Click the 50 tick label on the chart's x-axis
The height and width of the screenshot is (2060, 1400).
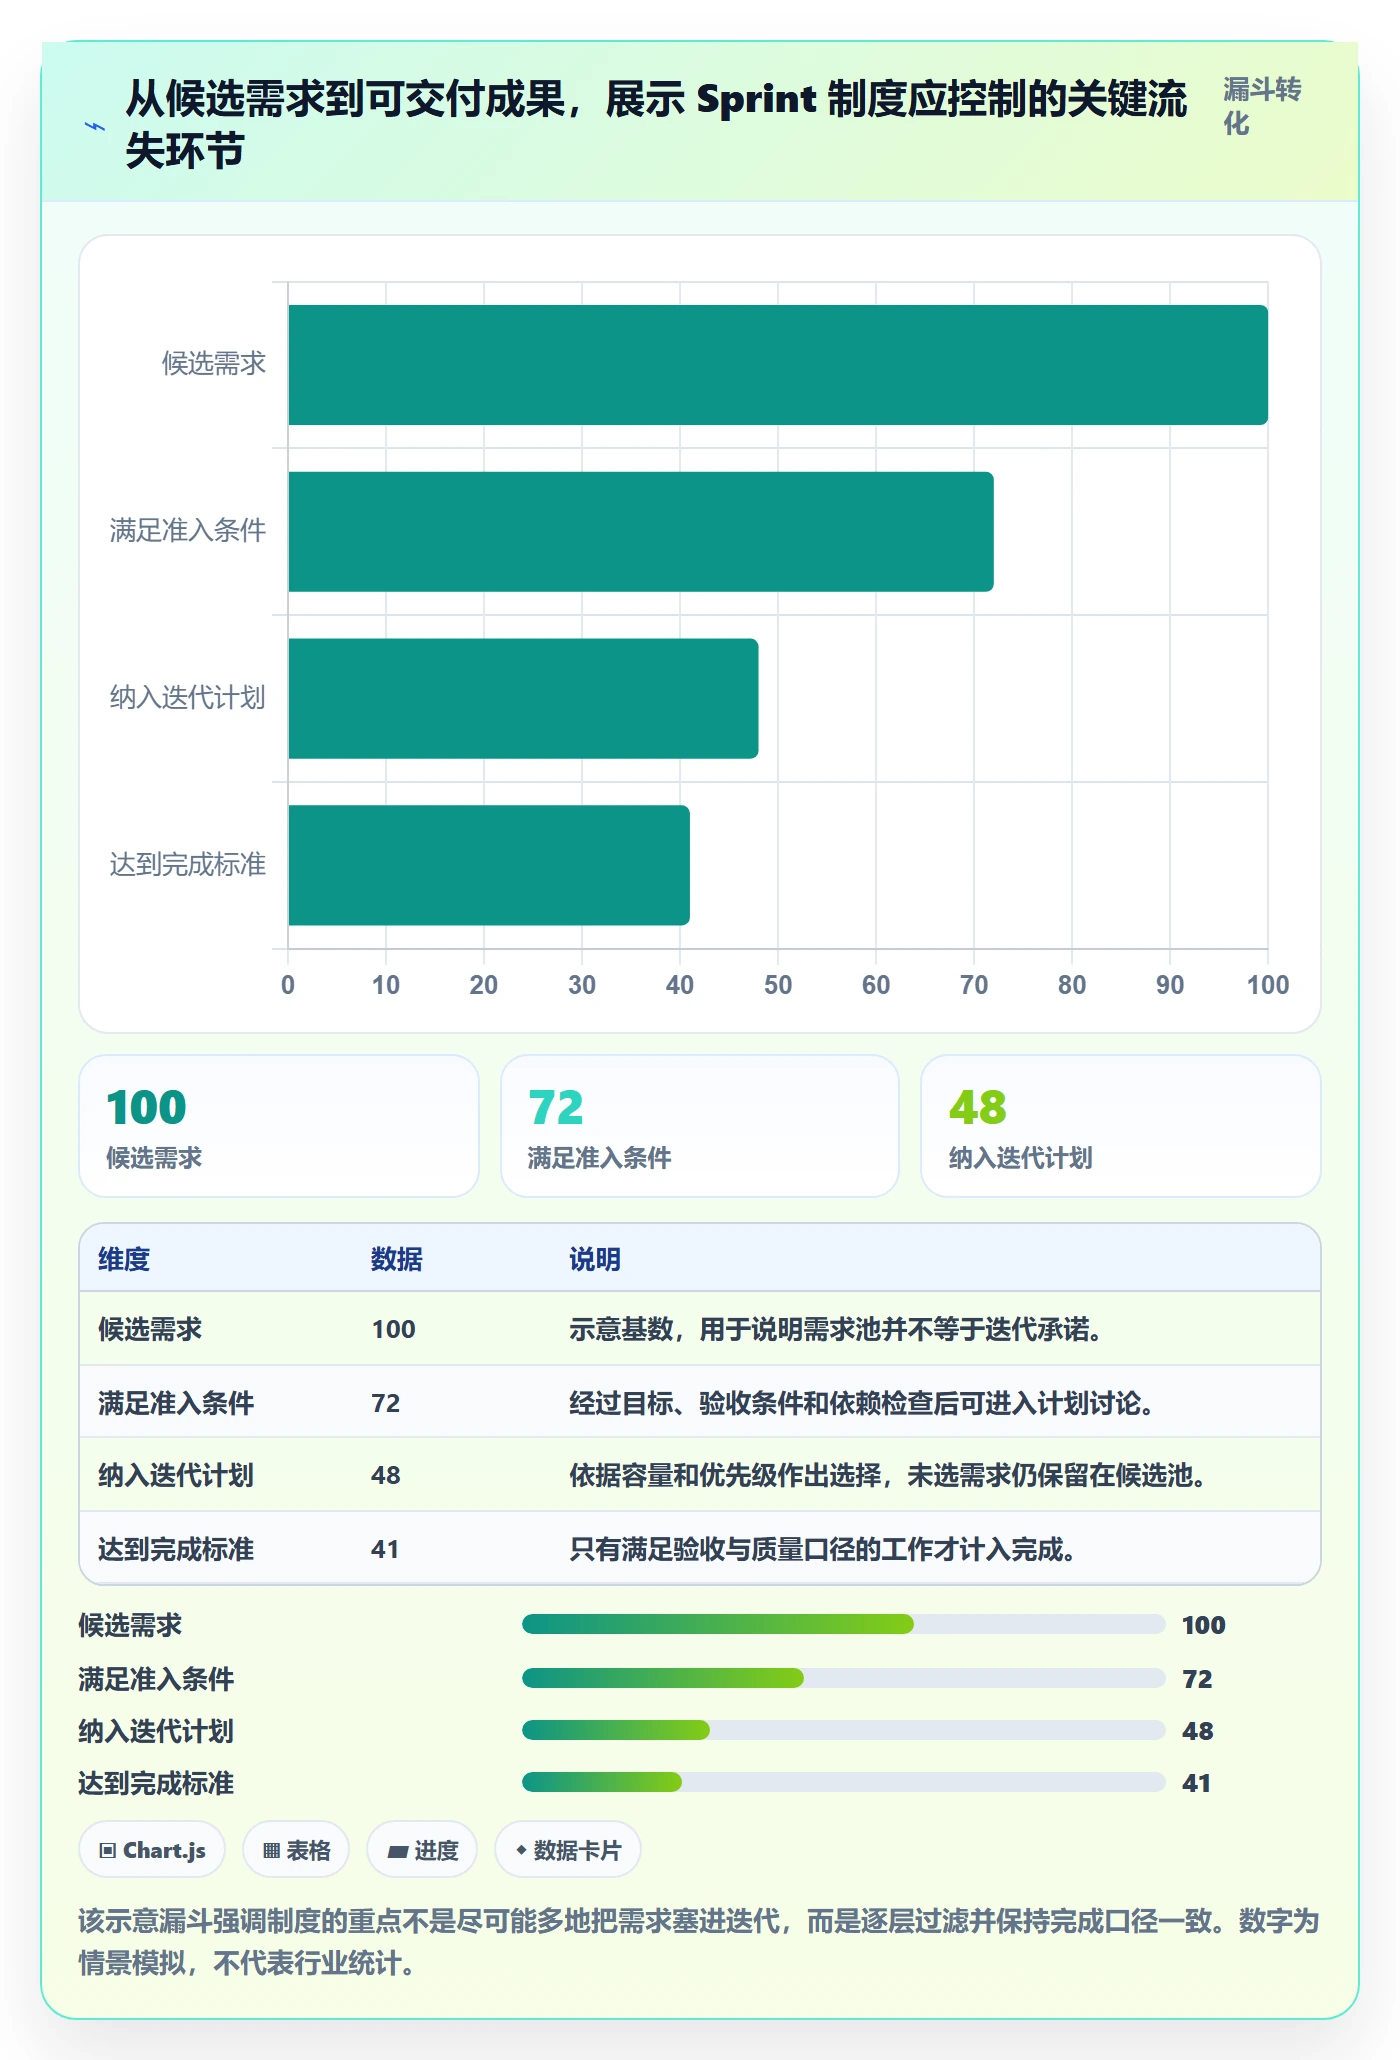(778, 985)
